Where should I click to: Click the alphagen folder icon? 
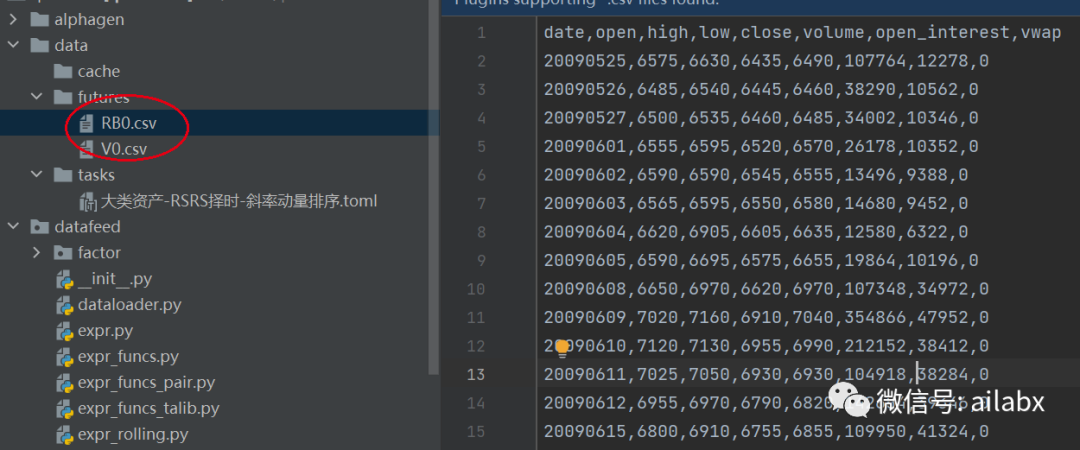point(39,19)
